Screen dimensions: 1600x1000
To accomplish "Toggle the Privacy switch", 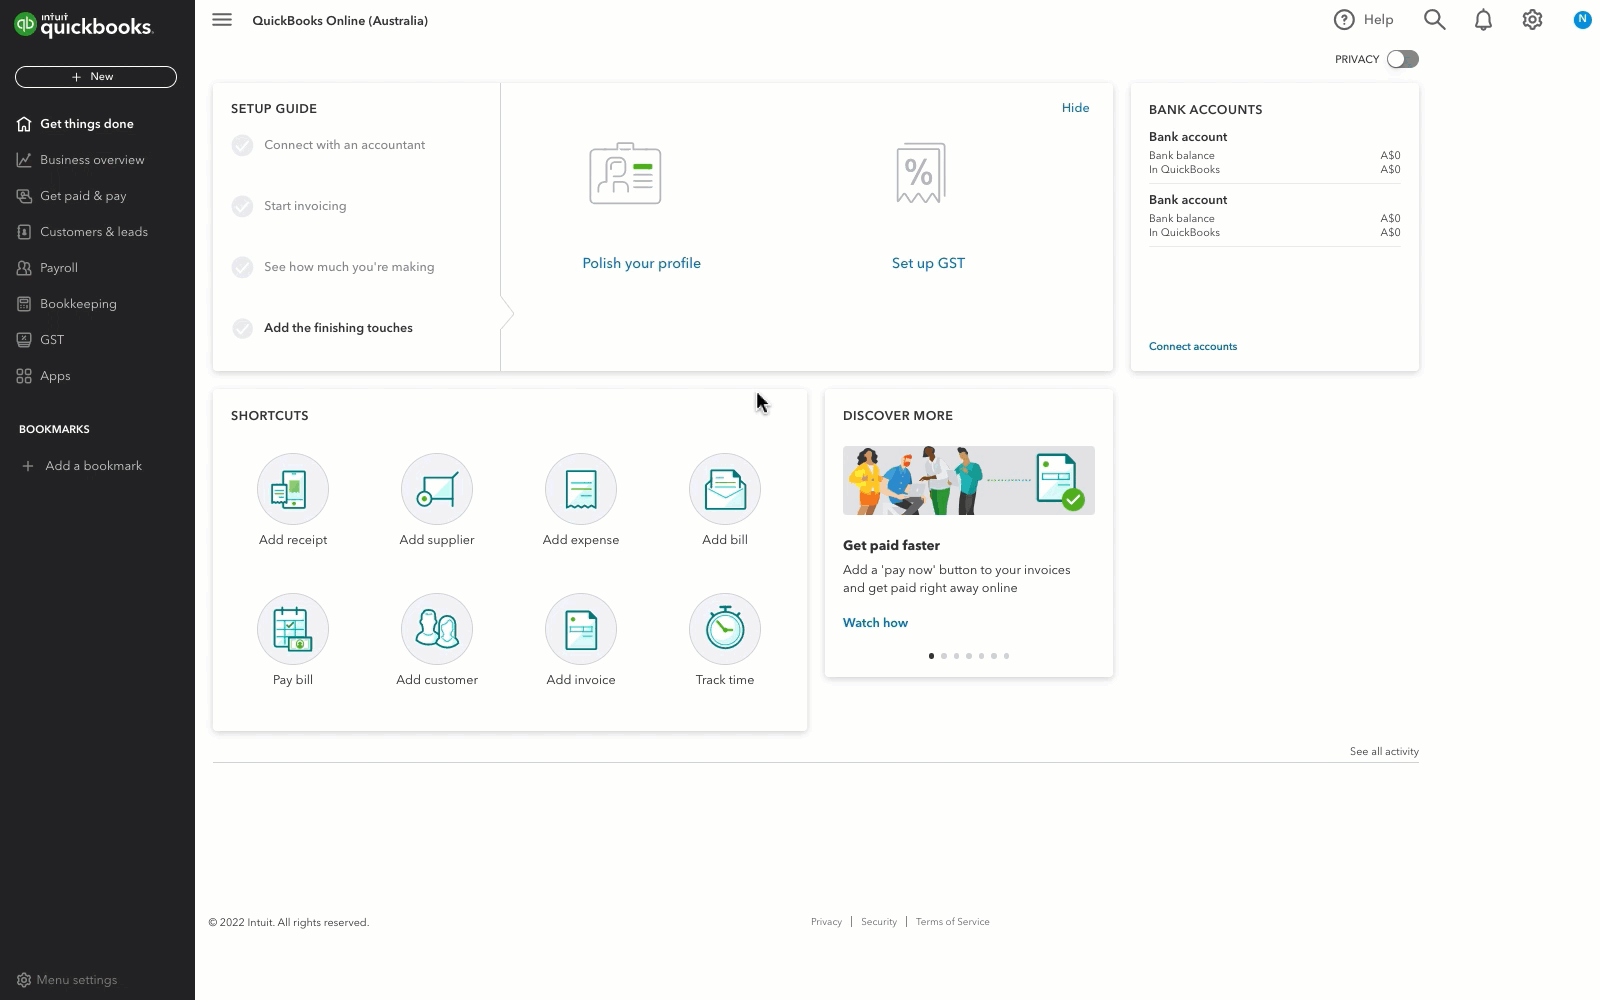I will click(1402, 59).
